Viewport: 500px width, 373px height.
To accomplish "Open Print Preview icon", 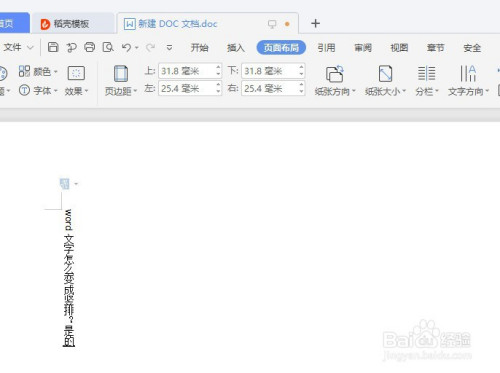I will [x=108, y=47].
